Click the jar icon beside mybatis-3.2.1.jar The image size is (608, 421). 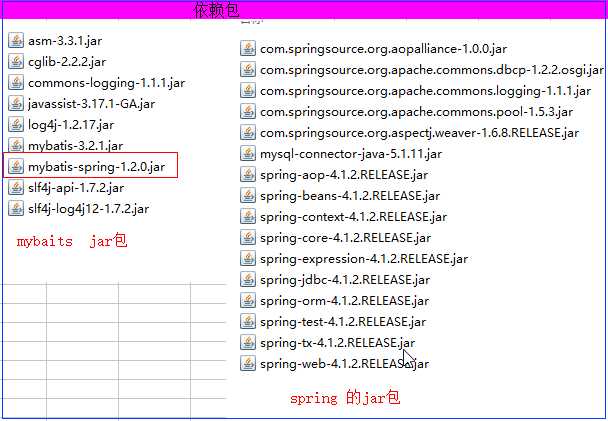[x=16, y=145]
